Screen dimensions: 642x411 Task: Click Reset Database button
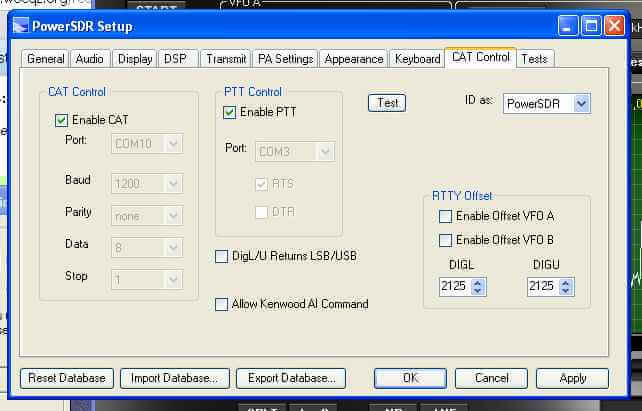coord(67,378)
